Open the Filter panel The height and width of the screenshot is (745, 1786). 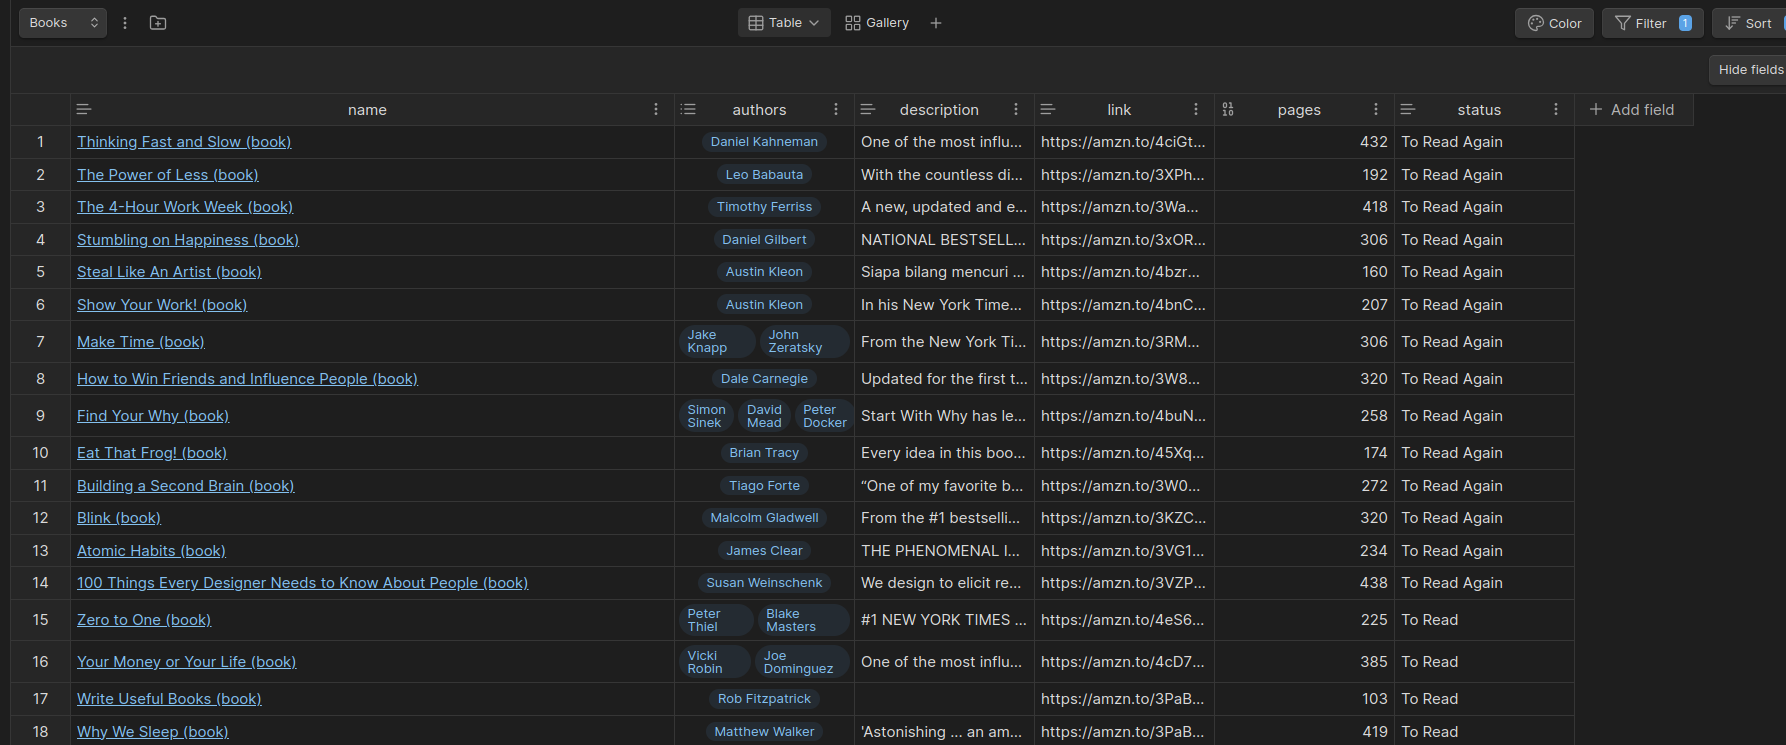click(x=1652, y=23)
